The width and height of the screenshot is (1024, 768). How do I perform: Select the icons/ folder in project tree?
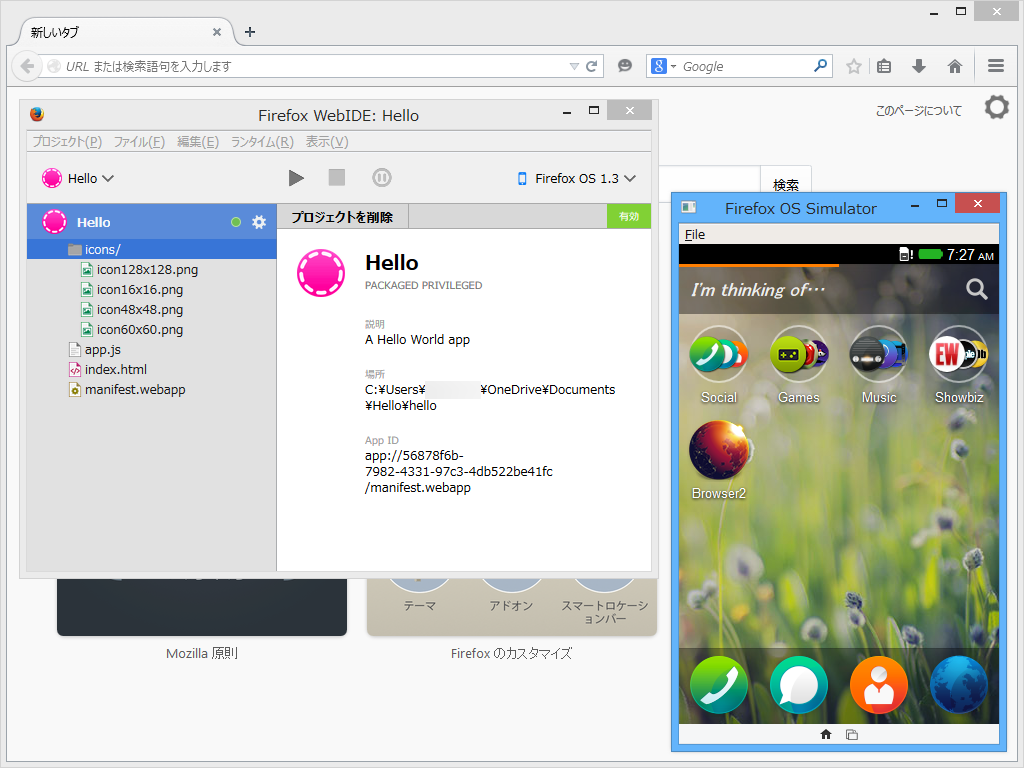(x=152, y=249)
